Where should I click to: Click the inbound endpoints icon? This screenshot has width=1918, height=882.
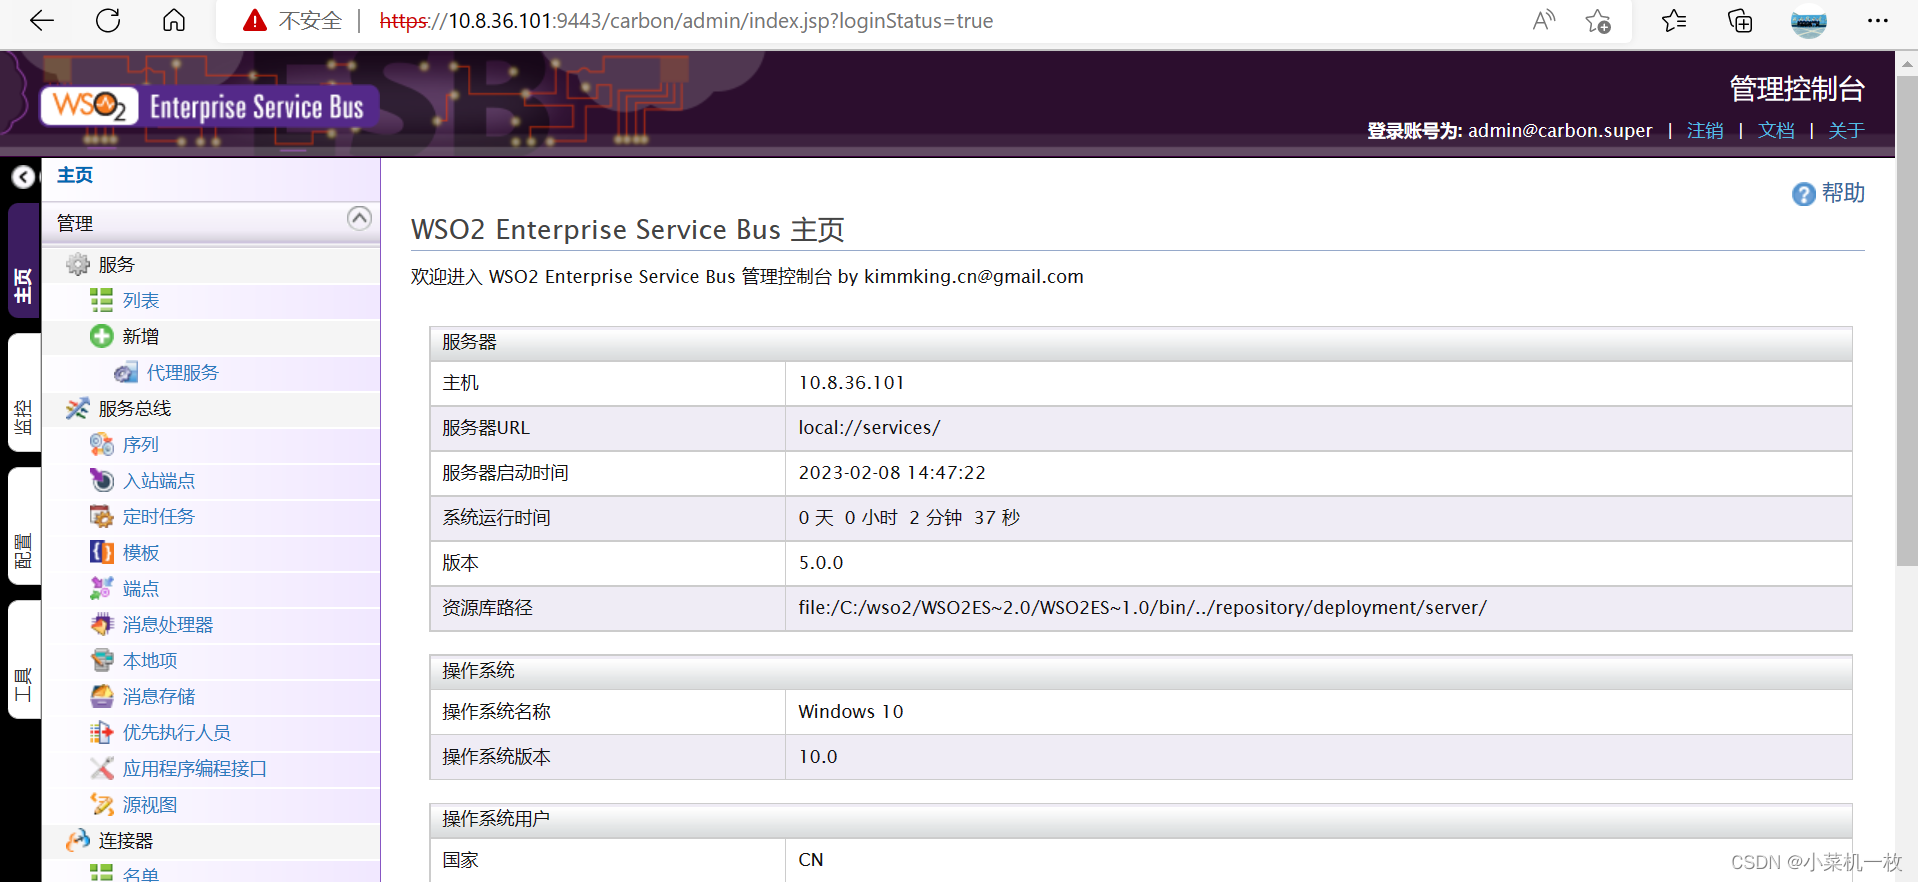[x=101, y=481]
